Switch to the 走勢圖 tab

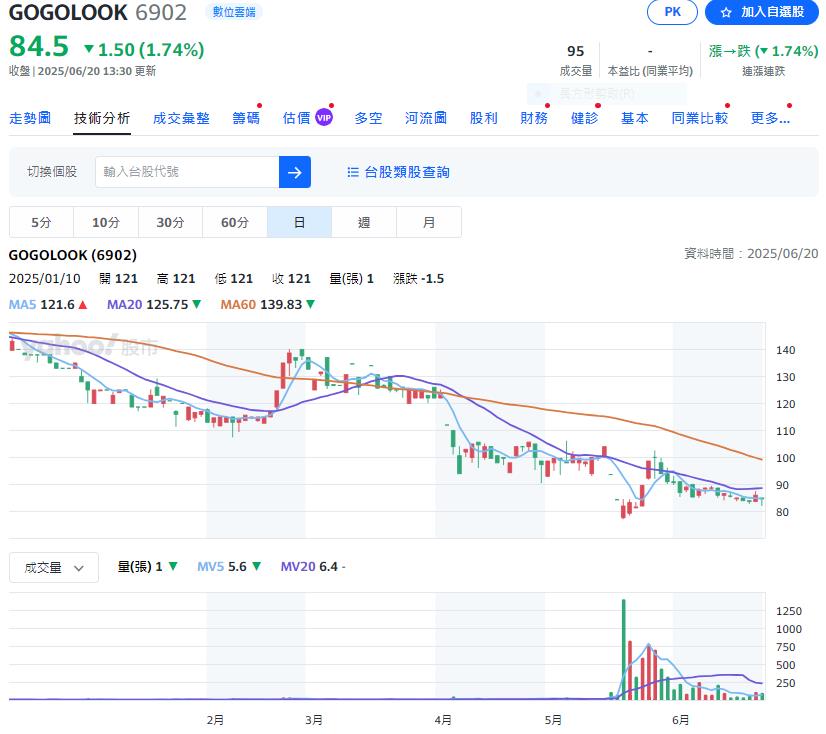coord(30,118)
